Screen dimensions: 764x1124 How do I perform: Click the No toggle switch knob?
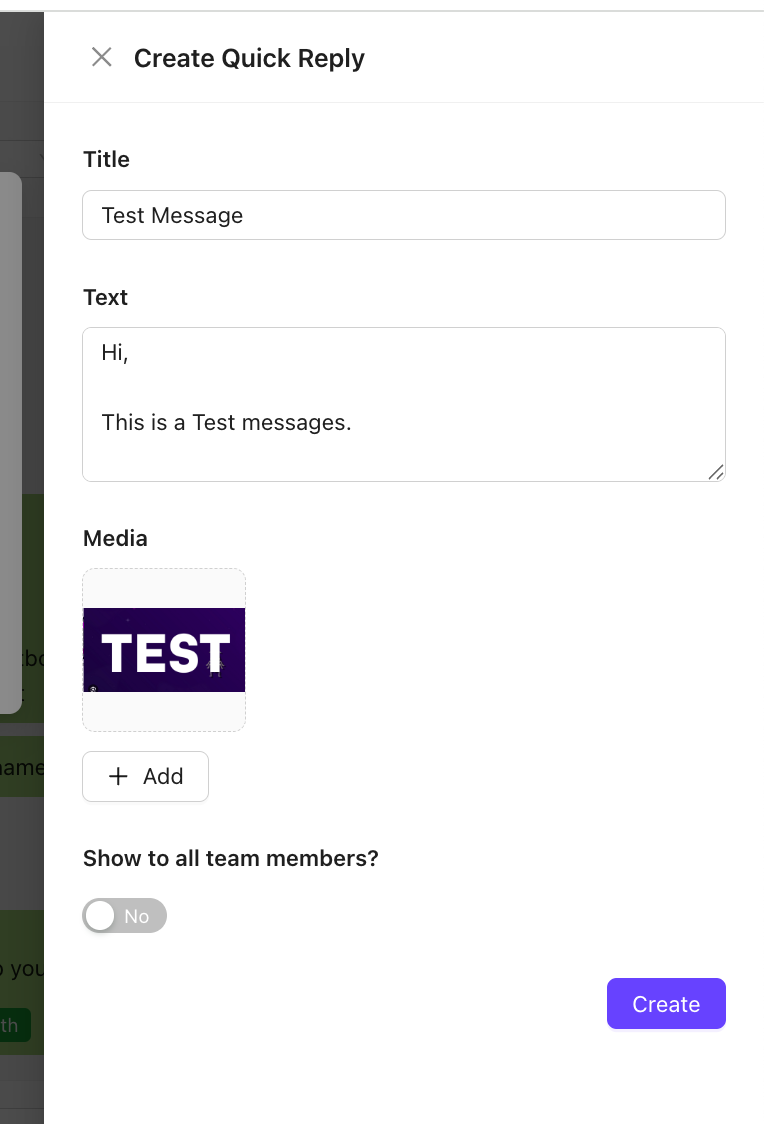pos(101,915)
